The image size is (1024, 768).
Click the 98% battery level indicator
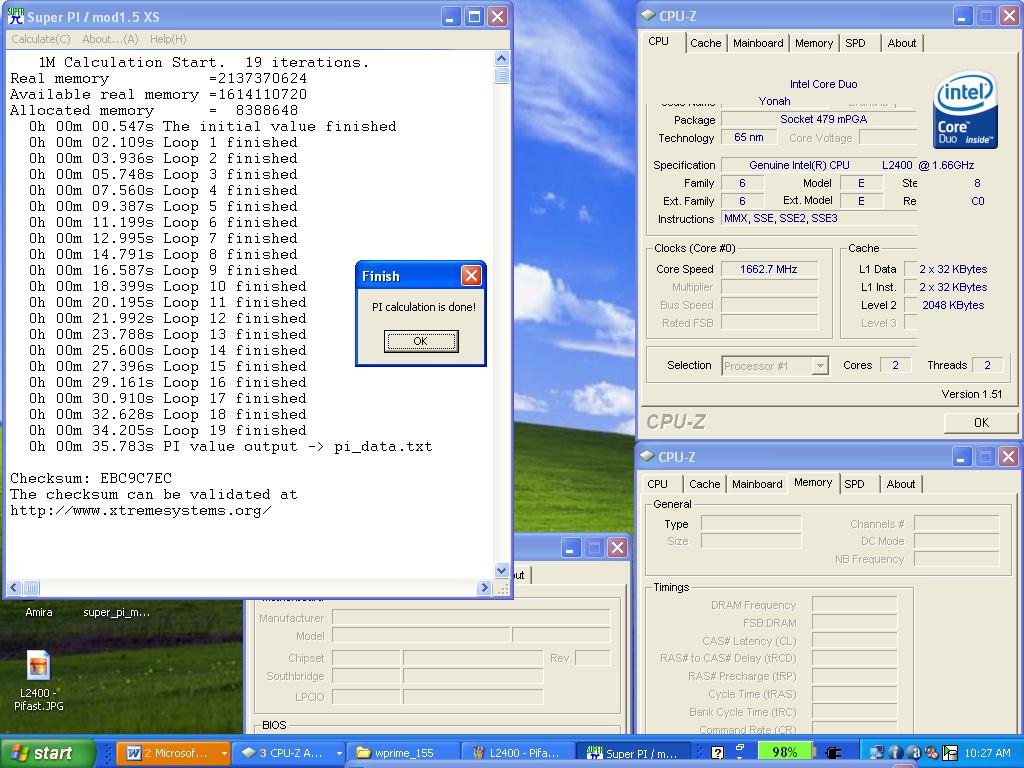point(784,752)
